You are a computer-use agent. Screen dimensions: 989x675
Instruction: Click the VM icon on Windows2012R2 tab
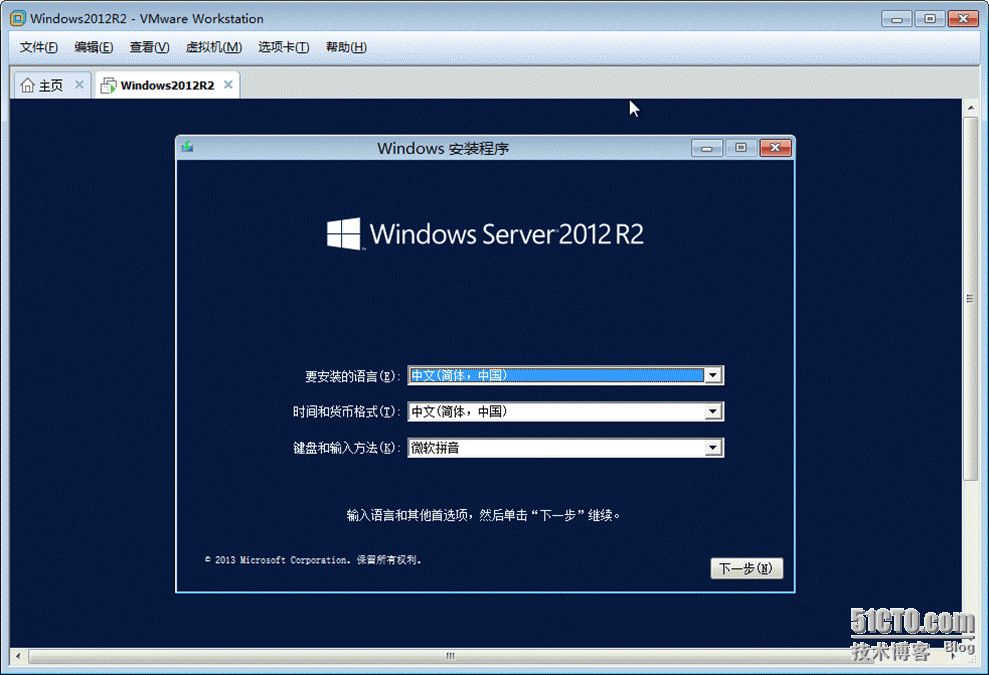click(x=108, y=85)
